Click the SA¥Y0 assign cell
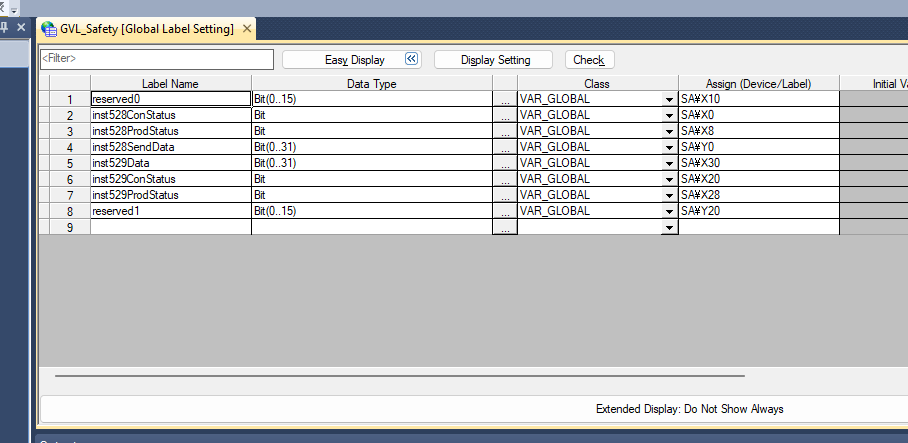Image resolution: width=908 pixels, height=443 pixels. coord(759,147)
